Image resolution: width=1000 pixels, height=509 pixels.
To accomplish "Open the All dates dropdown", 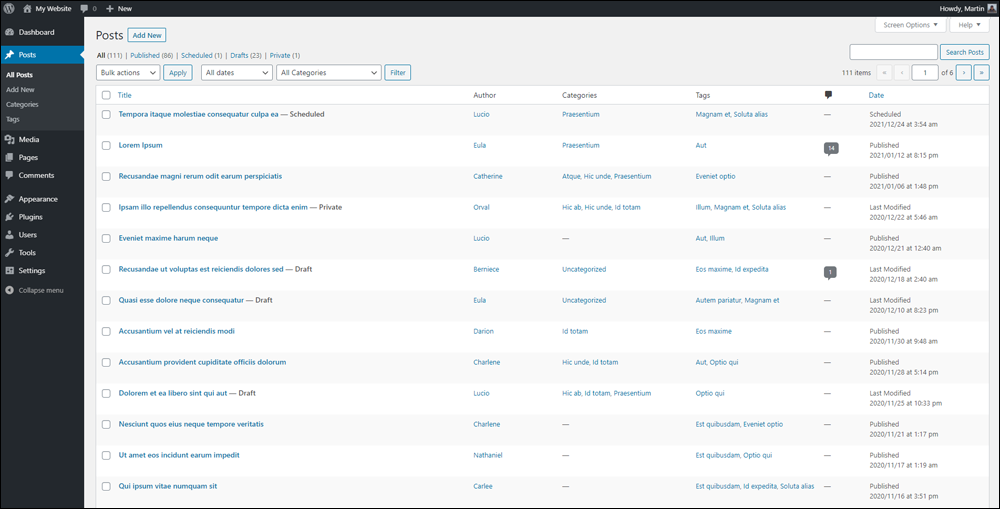I will click(x=237, y=73).
